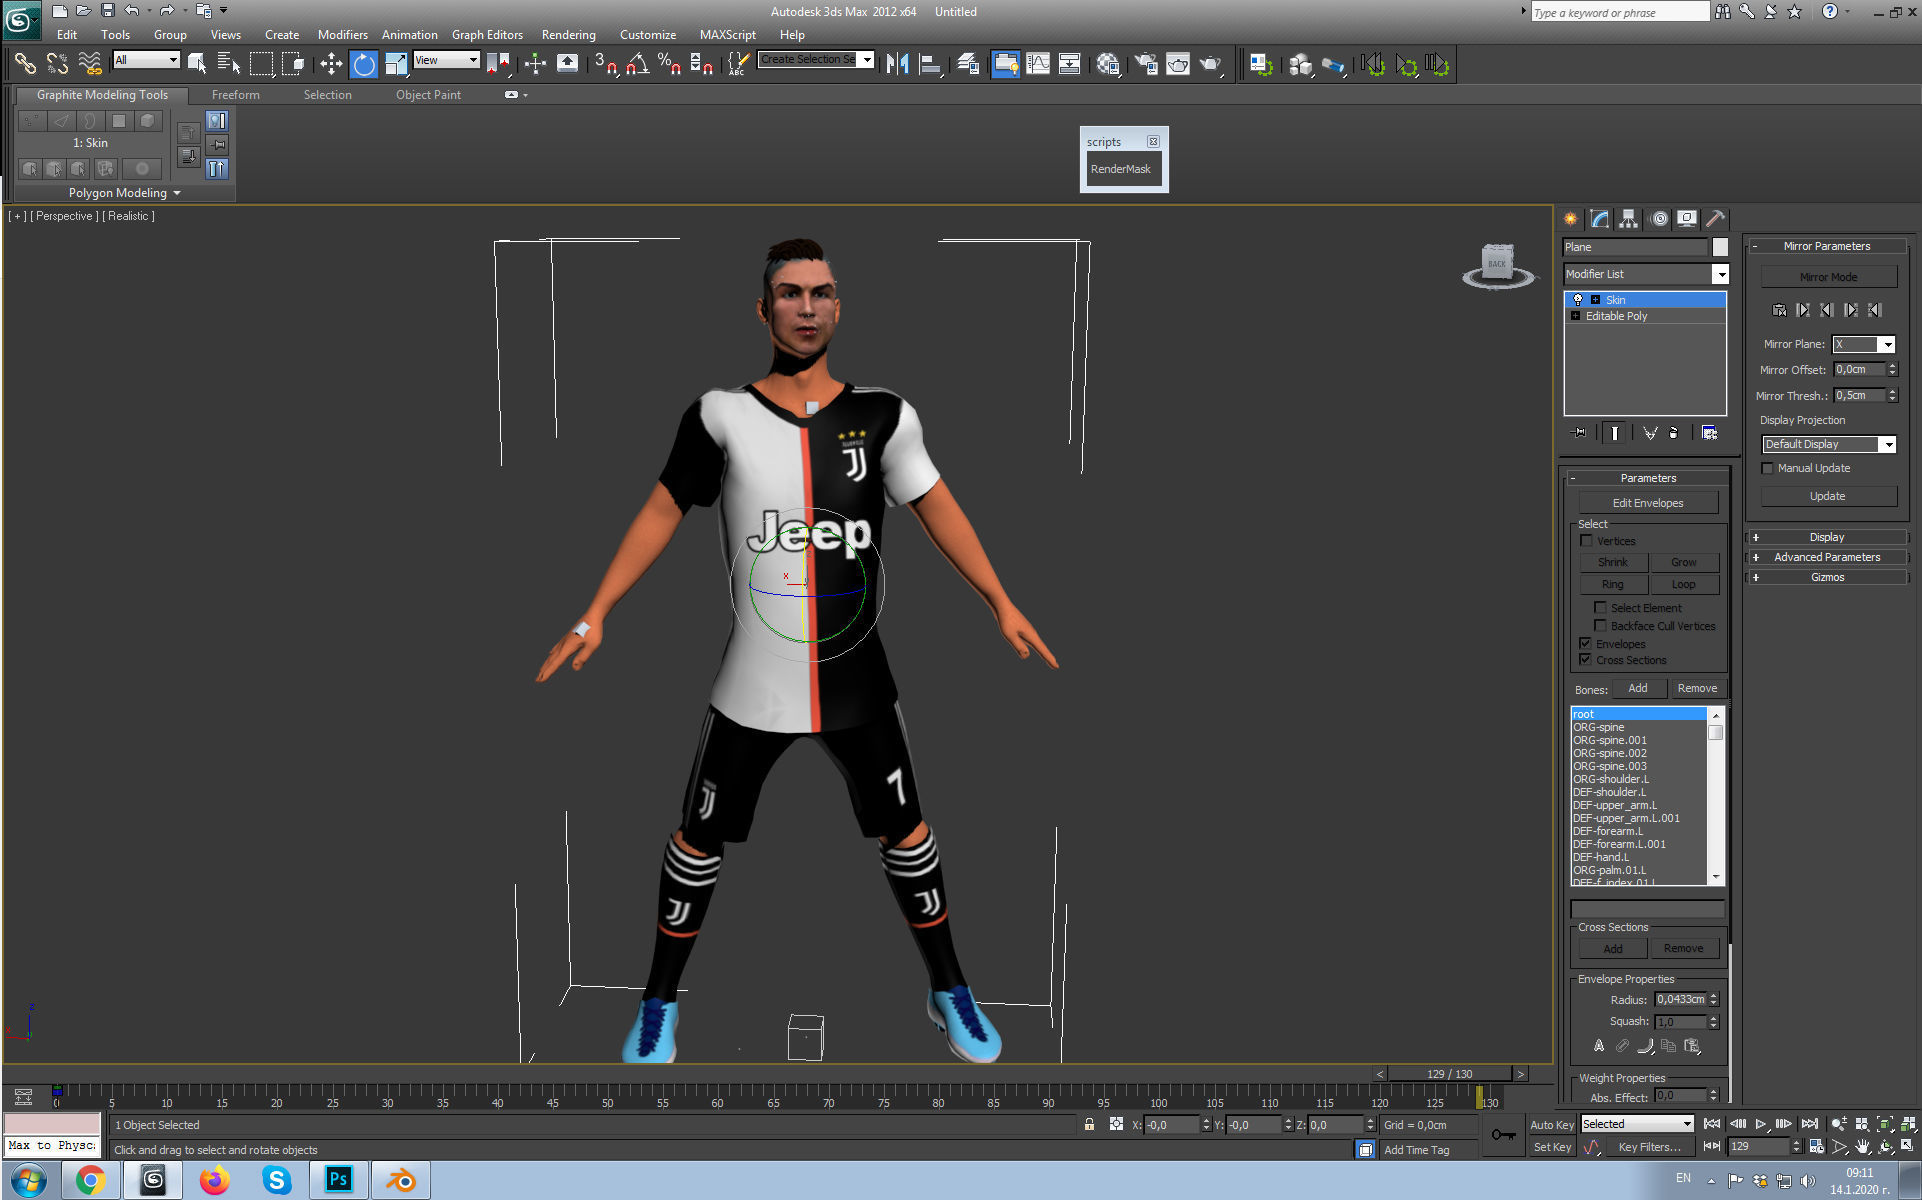The width and height of the screenshot is (1922, 1200).
Task: Click the Mirror Mode button
Action: tap(1828, 277)
